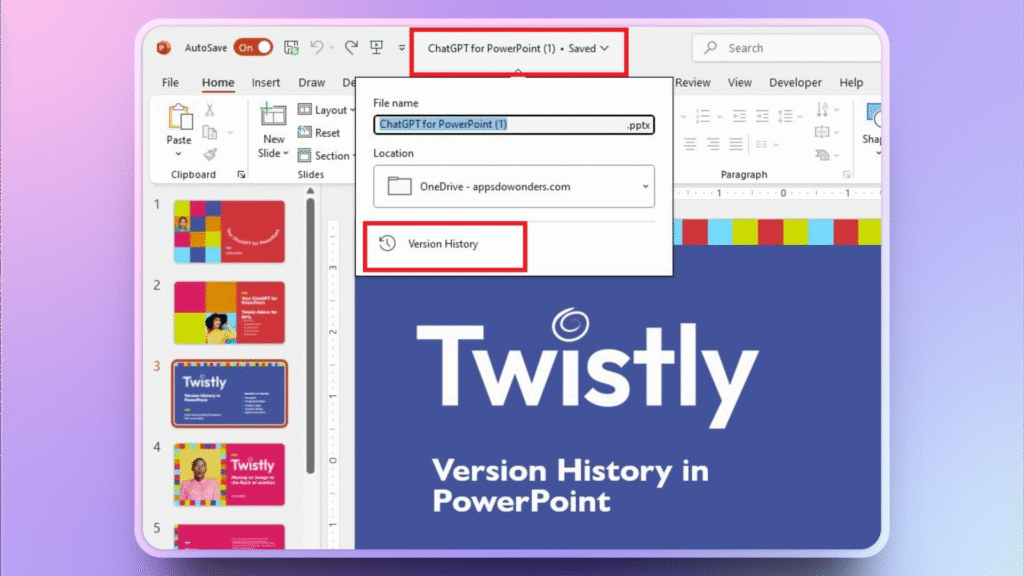Open the Paragraph dialog launcher icon
This screenshot has width=1024, height=576.
(846, 174)
